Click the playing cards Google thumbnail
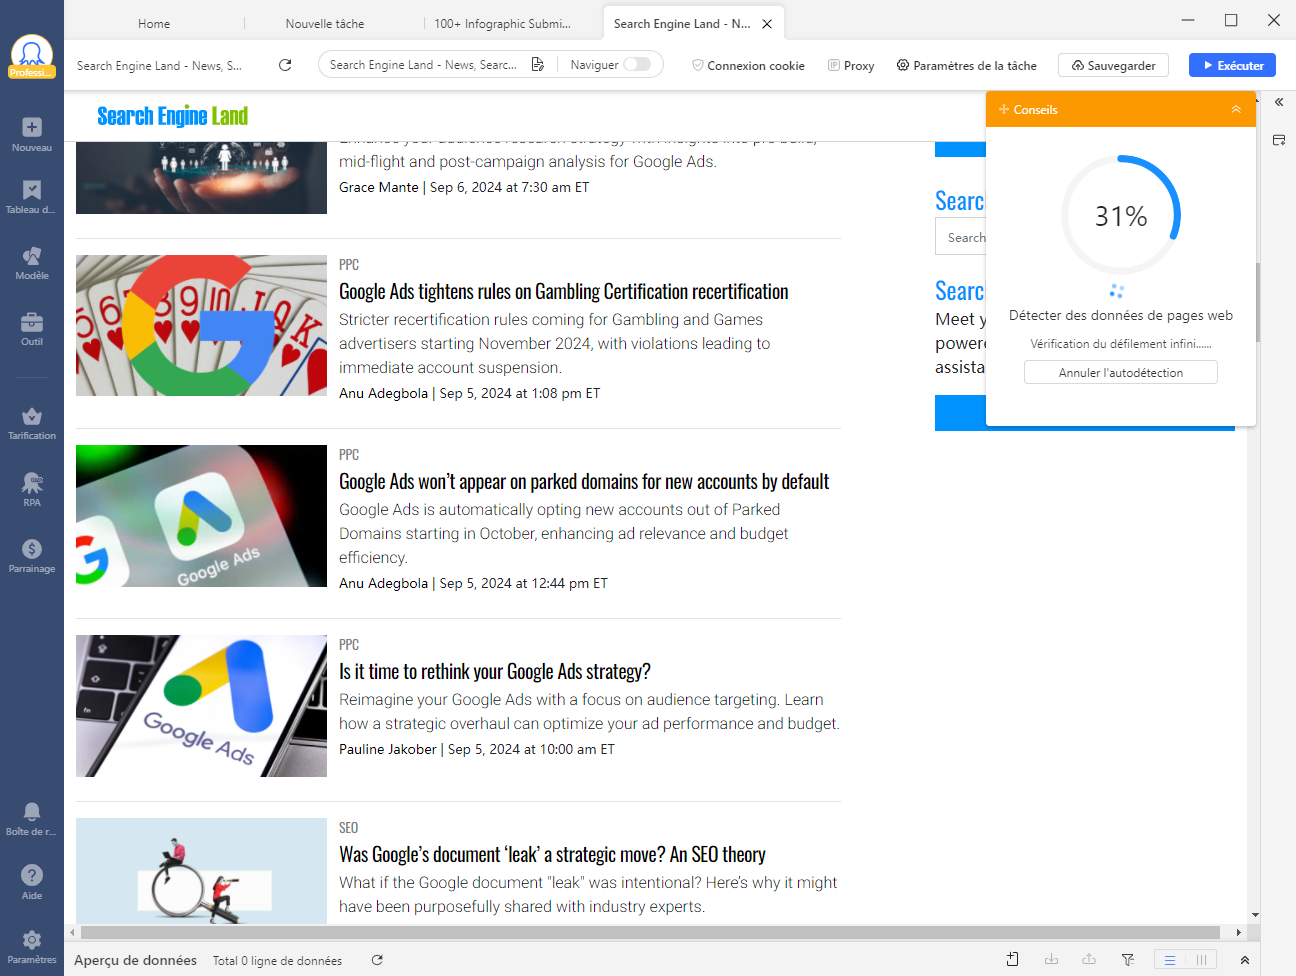Image resolution: width=1296 pixels, height=976 pixels. (x=201, y=325)
